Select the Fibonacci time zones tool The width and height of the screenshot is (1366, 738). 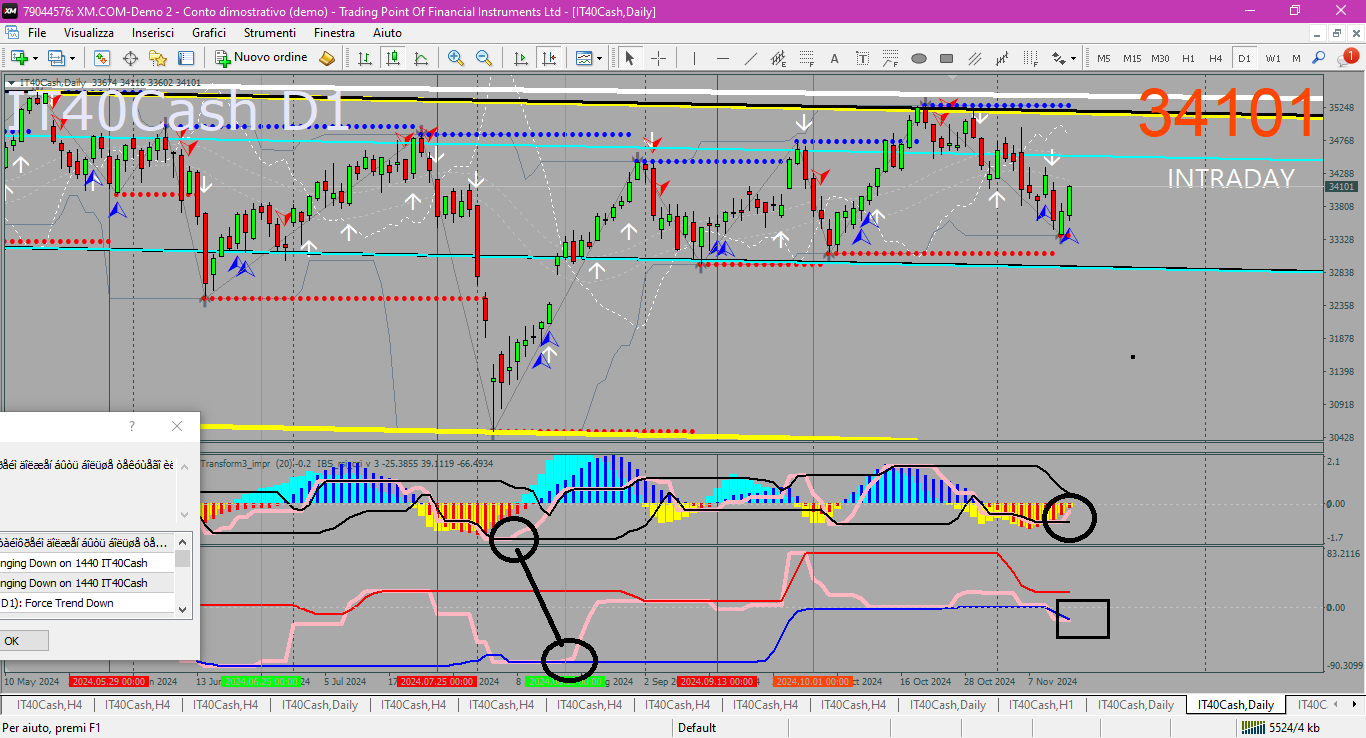pyautogui.click(x=1031, y=58)
